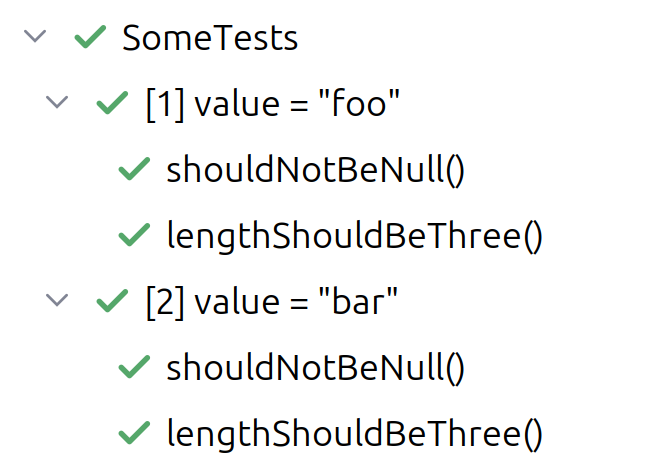Click the "SomeTests" text label
This screenshot has height=474, width=648.
pos(210,38)
